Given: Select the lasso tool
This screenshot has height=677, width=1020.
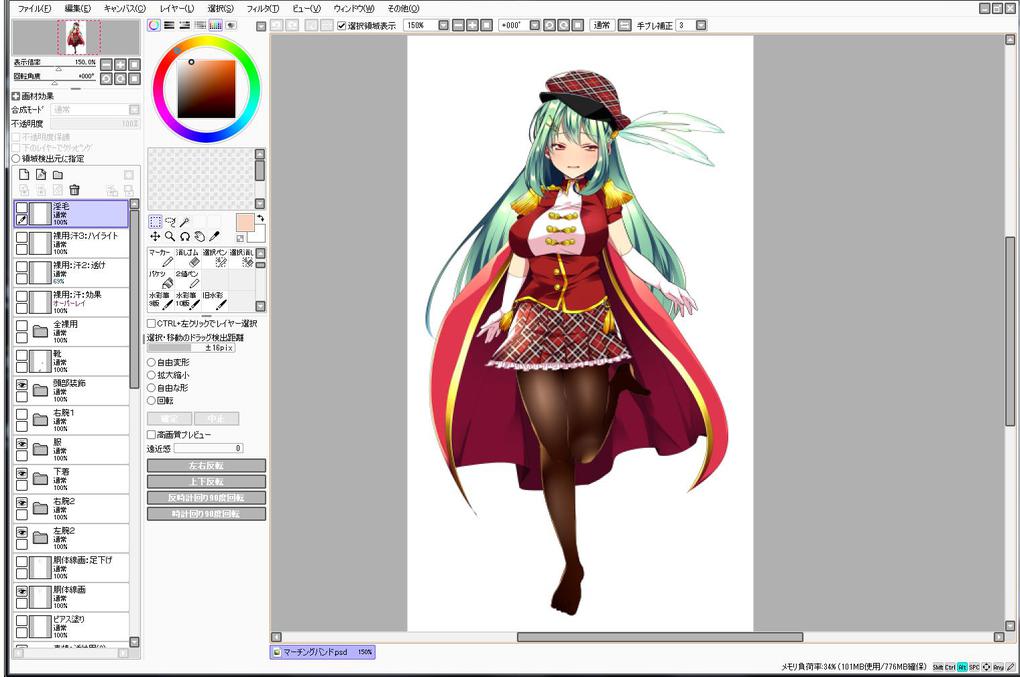Looking at the screenshot, I should 170,222.
